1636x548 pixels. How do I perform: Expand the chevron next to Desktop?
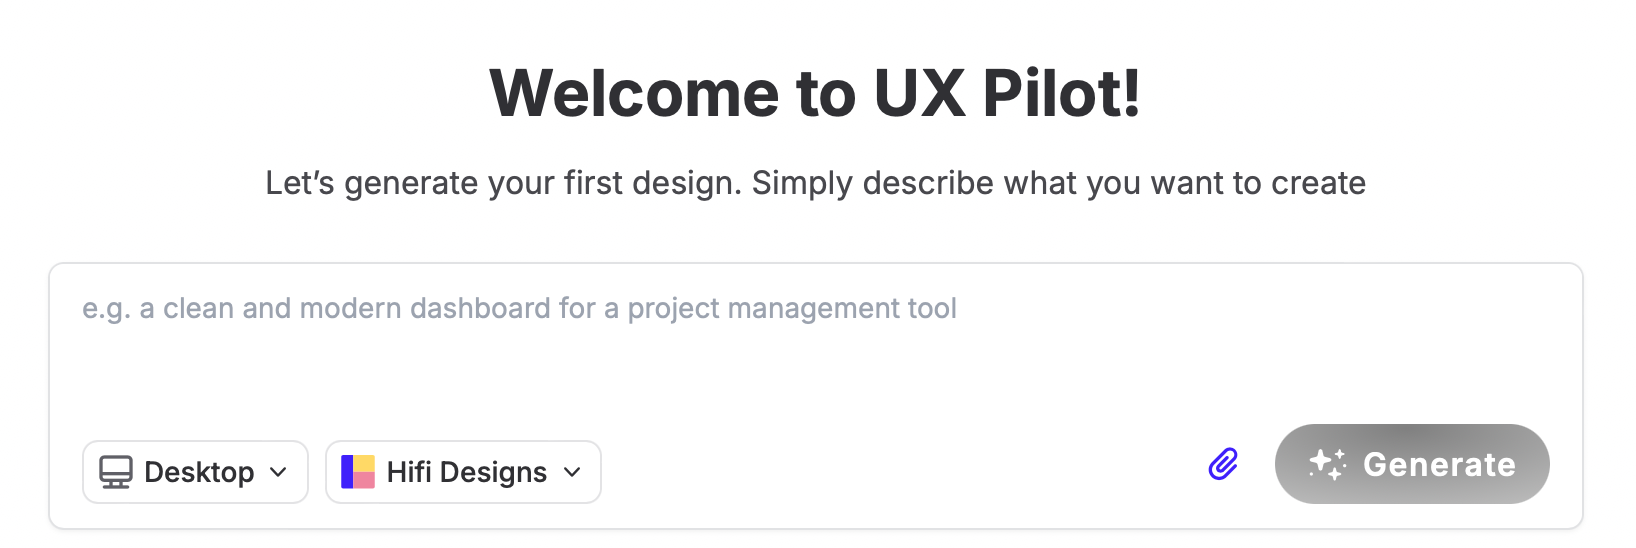click(279, 472)
